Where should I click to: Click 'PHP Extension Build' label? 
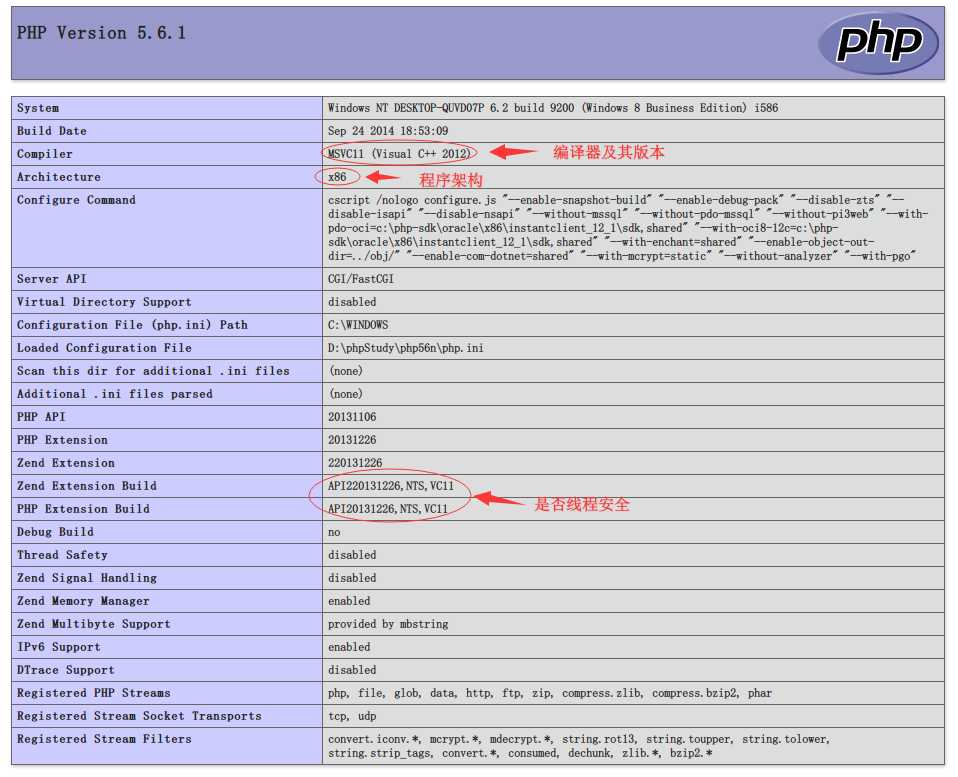(83, 509)
